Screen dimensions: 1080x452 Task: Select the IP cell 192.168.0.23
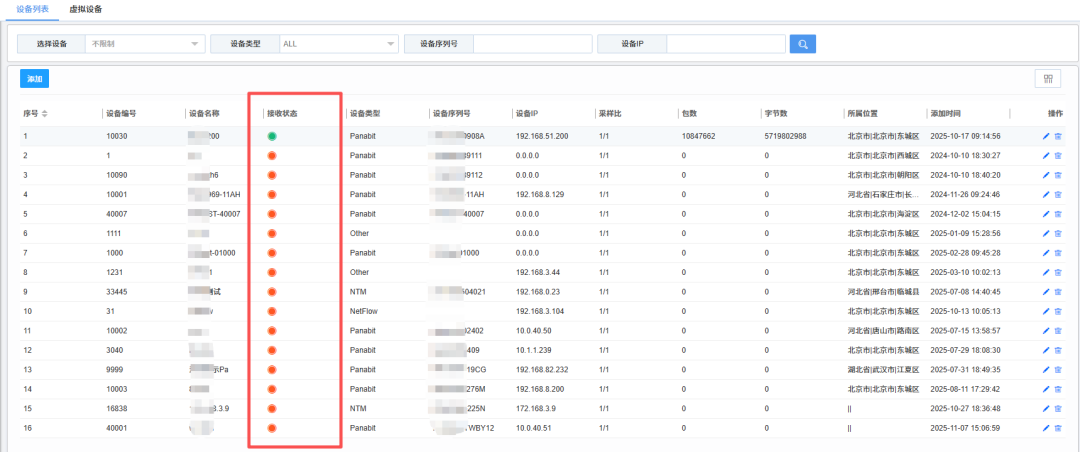(537, 291)
